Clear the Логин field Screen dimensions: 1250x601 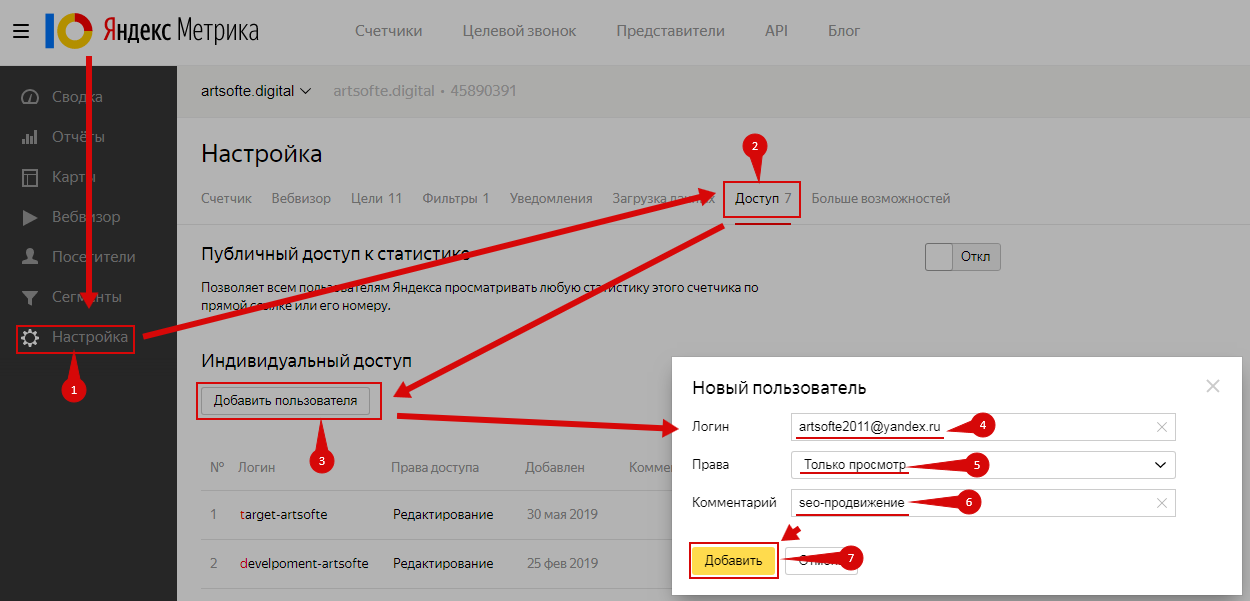(x=1161, y=427)
